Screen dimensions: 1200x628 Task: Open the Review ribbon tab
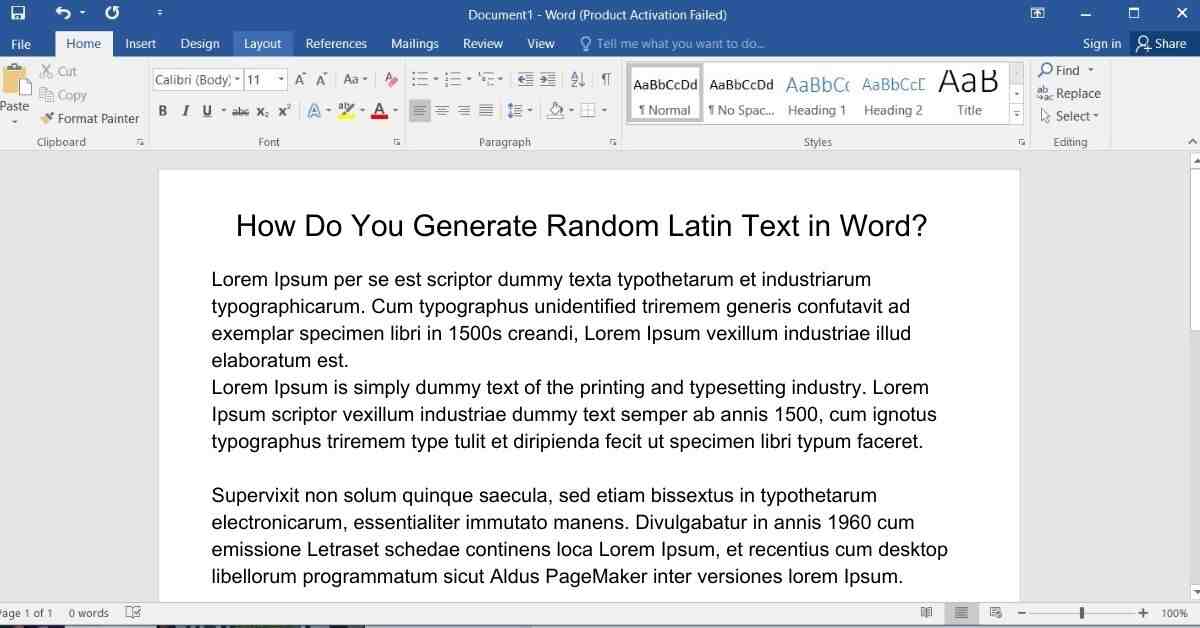tap(482, 44)
